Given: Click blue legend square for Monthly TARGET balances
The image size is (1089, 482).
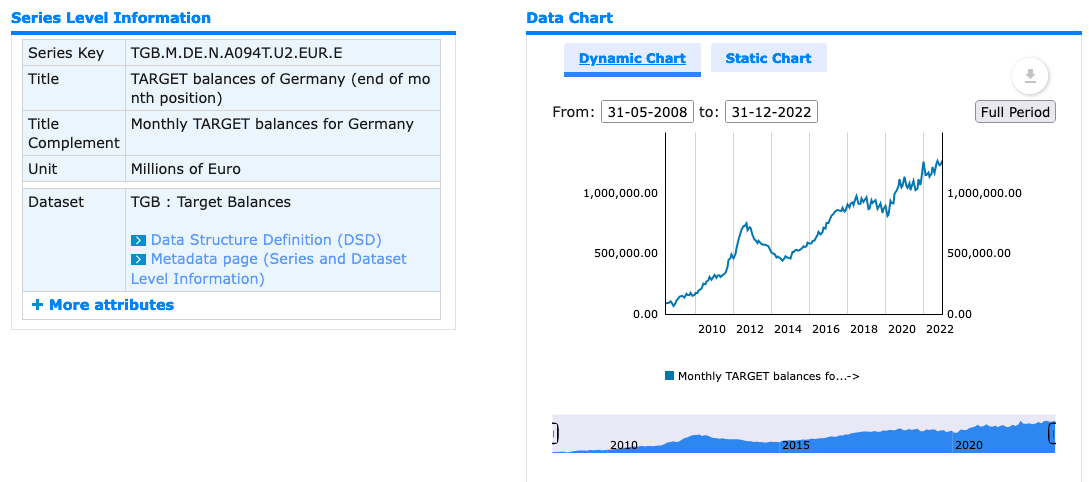Looking at the screenshot, I should click(670, 376).
